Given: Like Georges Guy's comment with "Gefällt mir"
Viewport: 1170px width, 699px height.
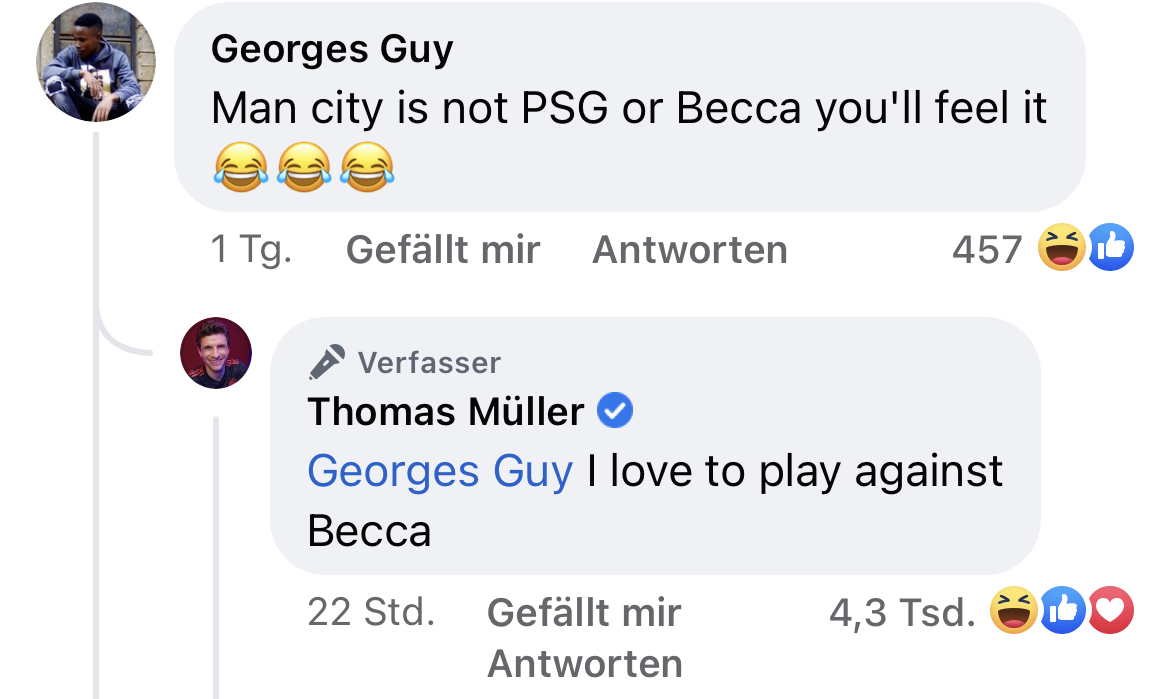Looking at the screenshot, I should tap(442, 249).
